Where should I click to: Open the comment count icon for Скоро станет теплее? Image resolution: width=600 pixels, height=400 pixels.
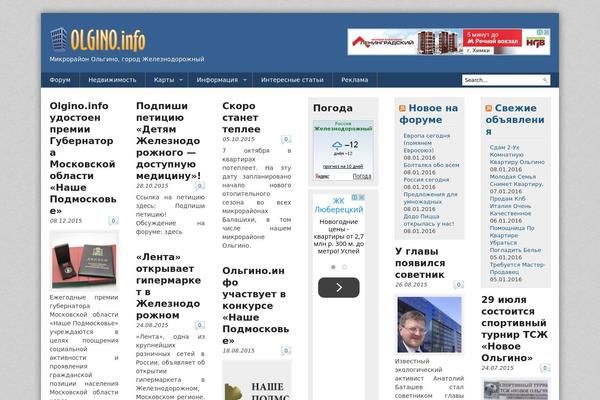pos(286,139)
